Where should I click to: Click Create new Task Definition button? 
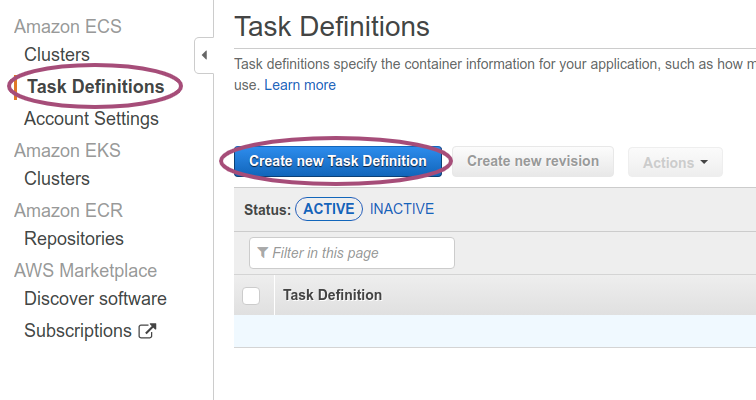(338, 161)
